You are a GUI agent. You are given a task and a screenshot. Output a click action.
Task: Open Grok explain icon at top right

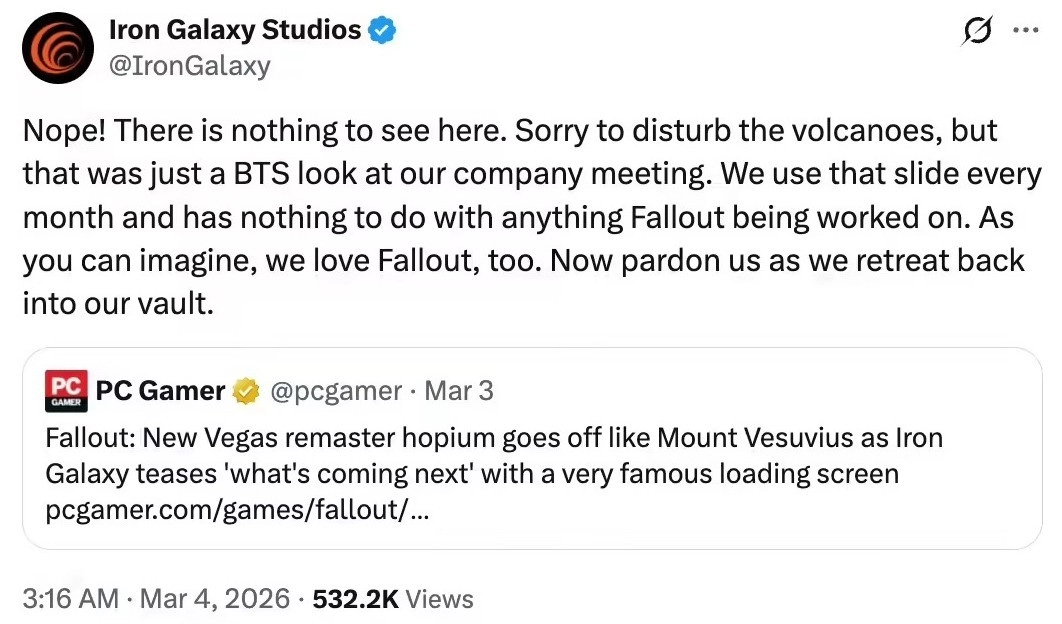(976, 32)
